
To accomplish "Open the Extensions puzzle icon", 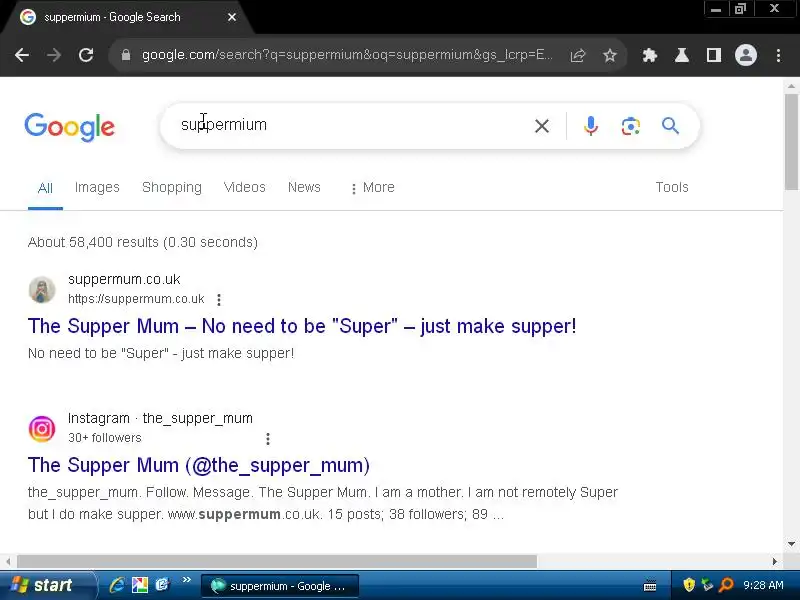I will point(649,55).
